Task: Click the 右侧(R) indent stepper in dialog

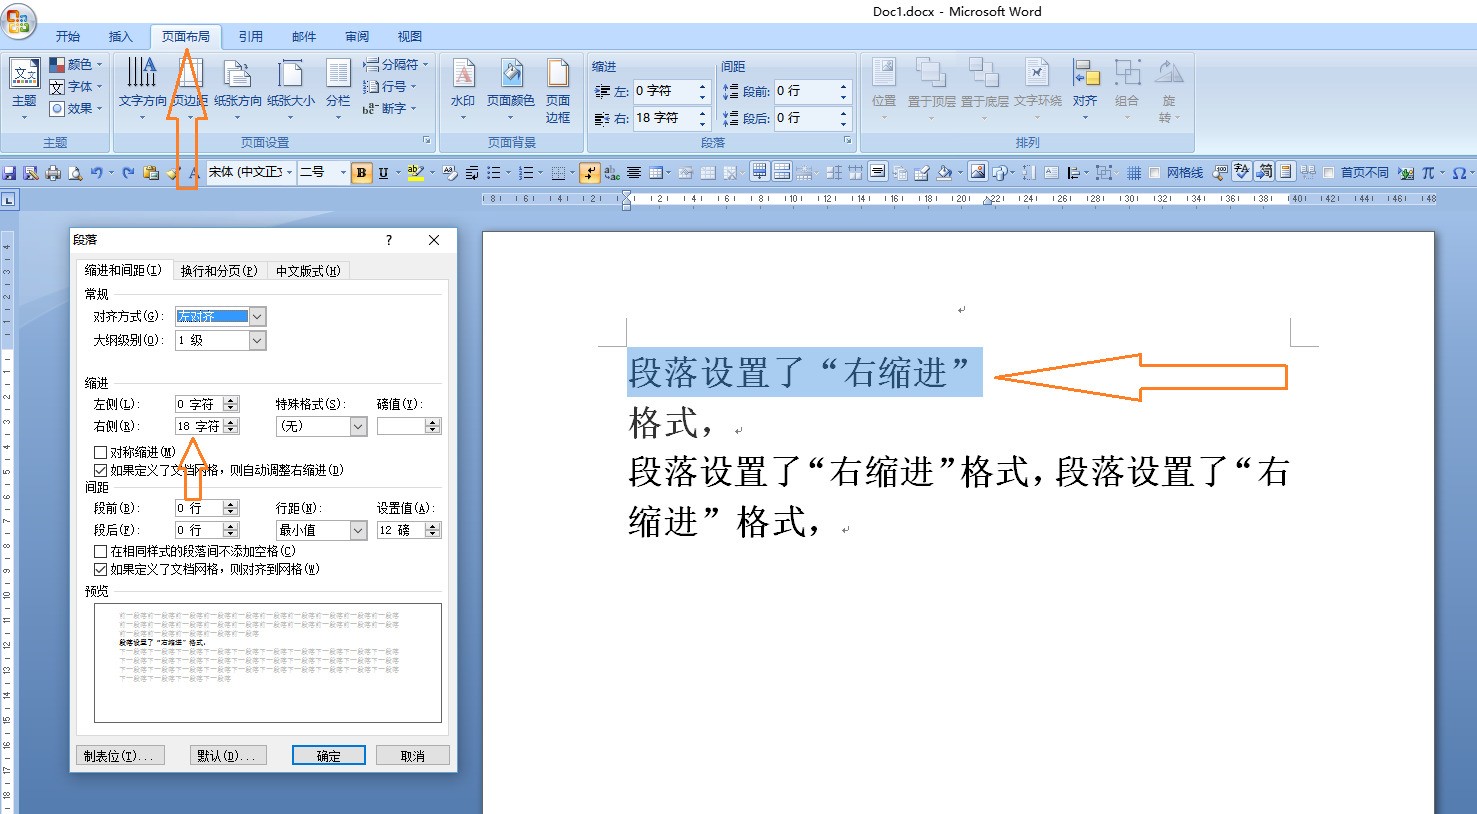Action: point(231,426)
